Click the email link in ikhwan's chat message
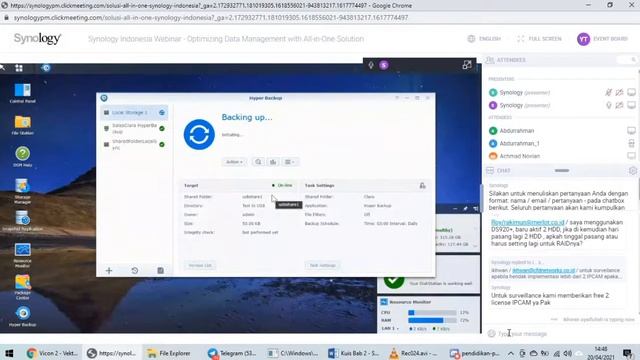 tap(543, 270)
